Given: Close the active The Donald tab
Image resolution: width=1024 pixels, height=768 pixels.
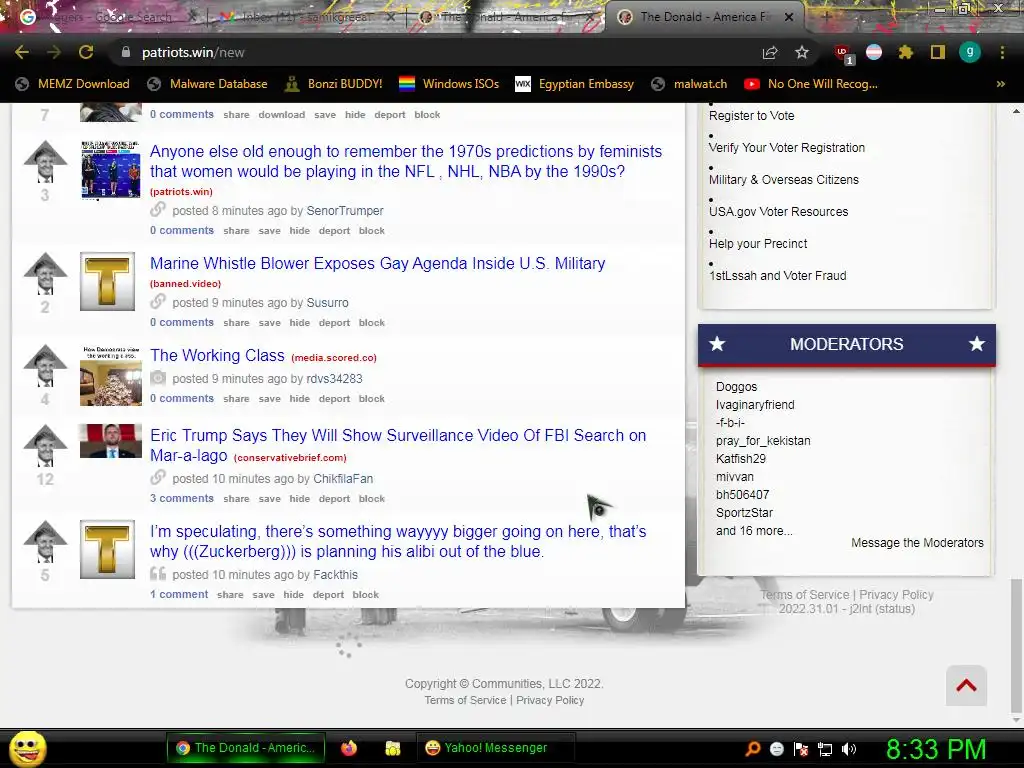Looking at the screenshot, I should (x=789, y=17).
